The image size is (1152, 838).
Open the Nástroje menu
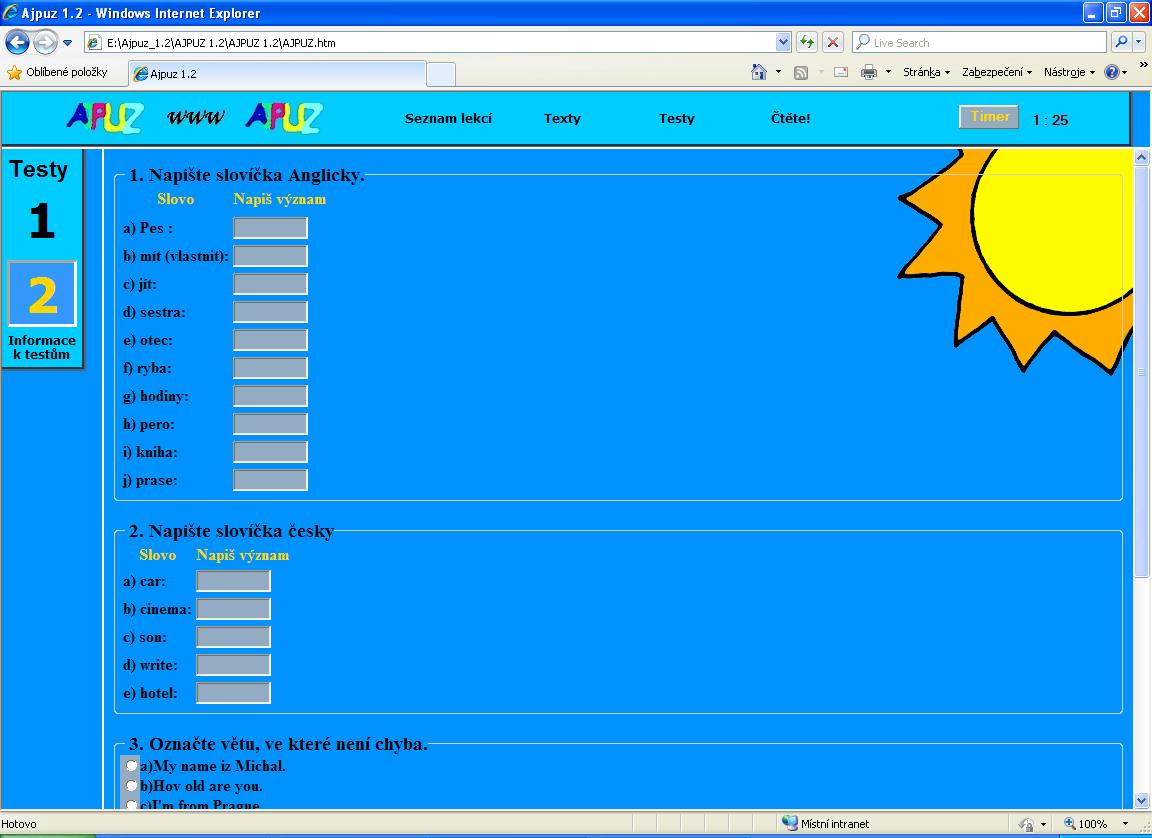pos(1069,72)
